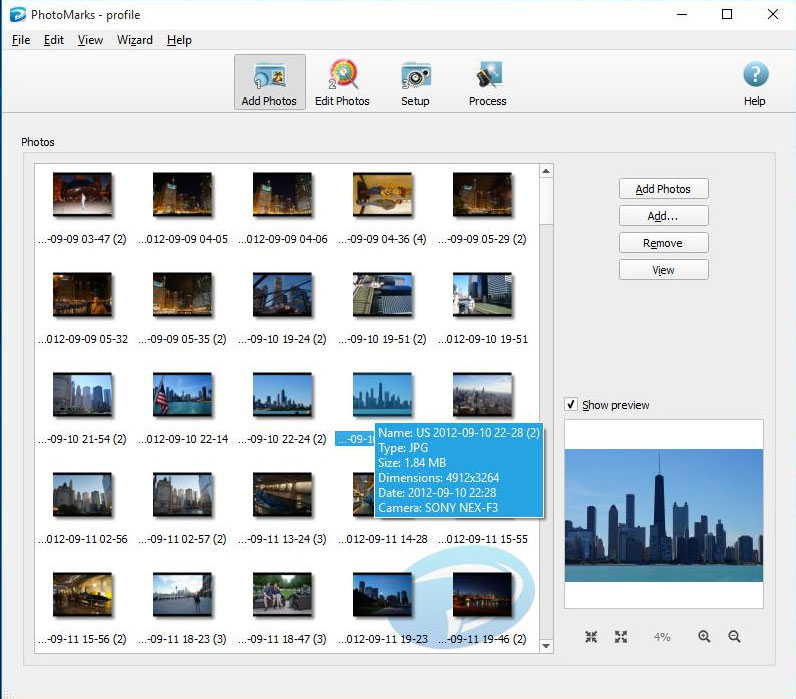The height and width of the screenshot is (699, 796).
Task: Click the fit-to-window preview icon
Action: click(591, 637)
